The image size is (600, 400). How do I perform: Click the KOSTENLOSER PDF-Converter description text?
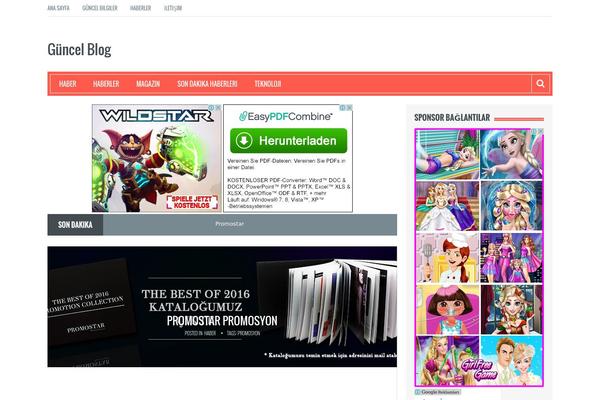[x=289, y=193]
